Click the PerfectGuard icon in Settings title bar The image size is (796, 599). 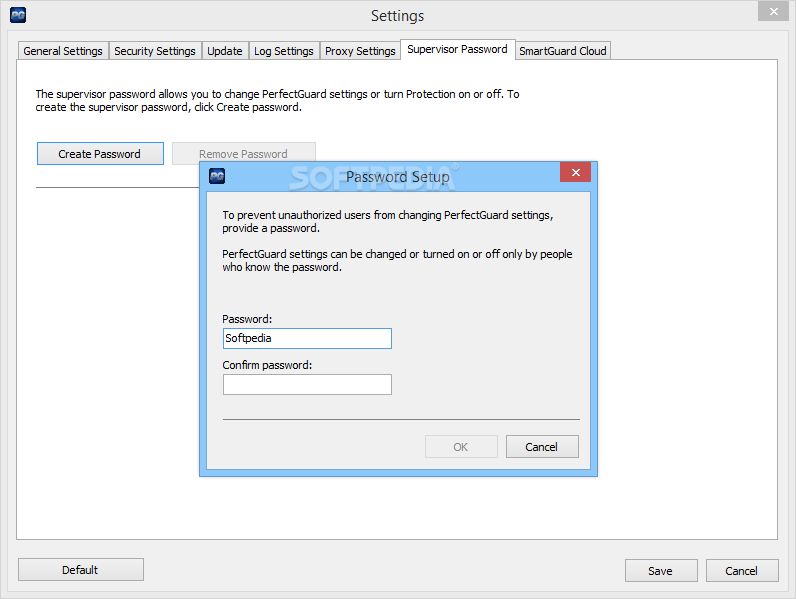(x=18, y=15)
